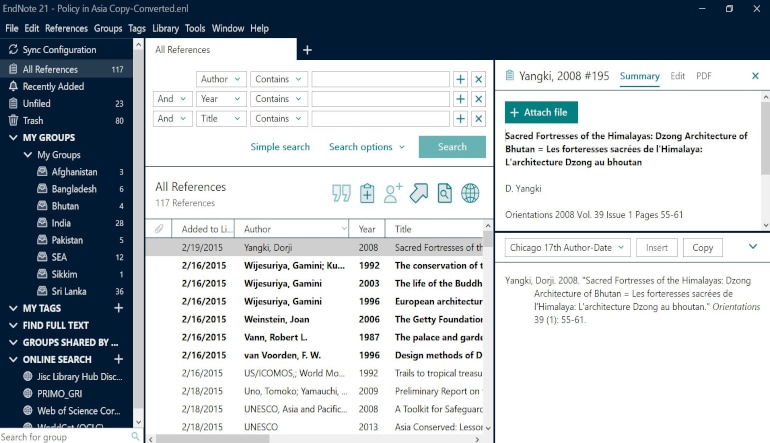Remove the Author search row
This screenshot has height=443, width=770.
[x=478, y=79]
